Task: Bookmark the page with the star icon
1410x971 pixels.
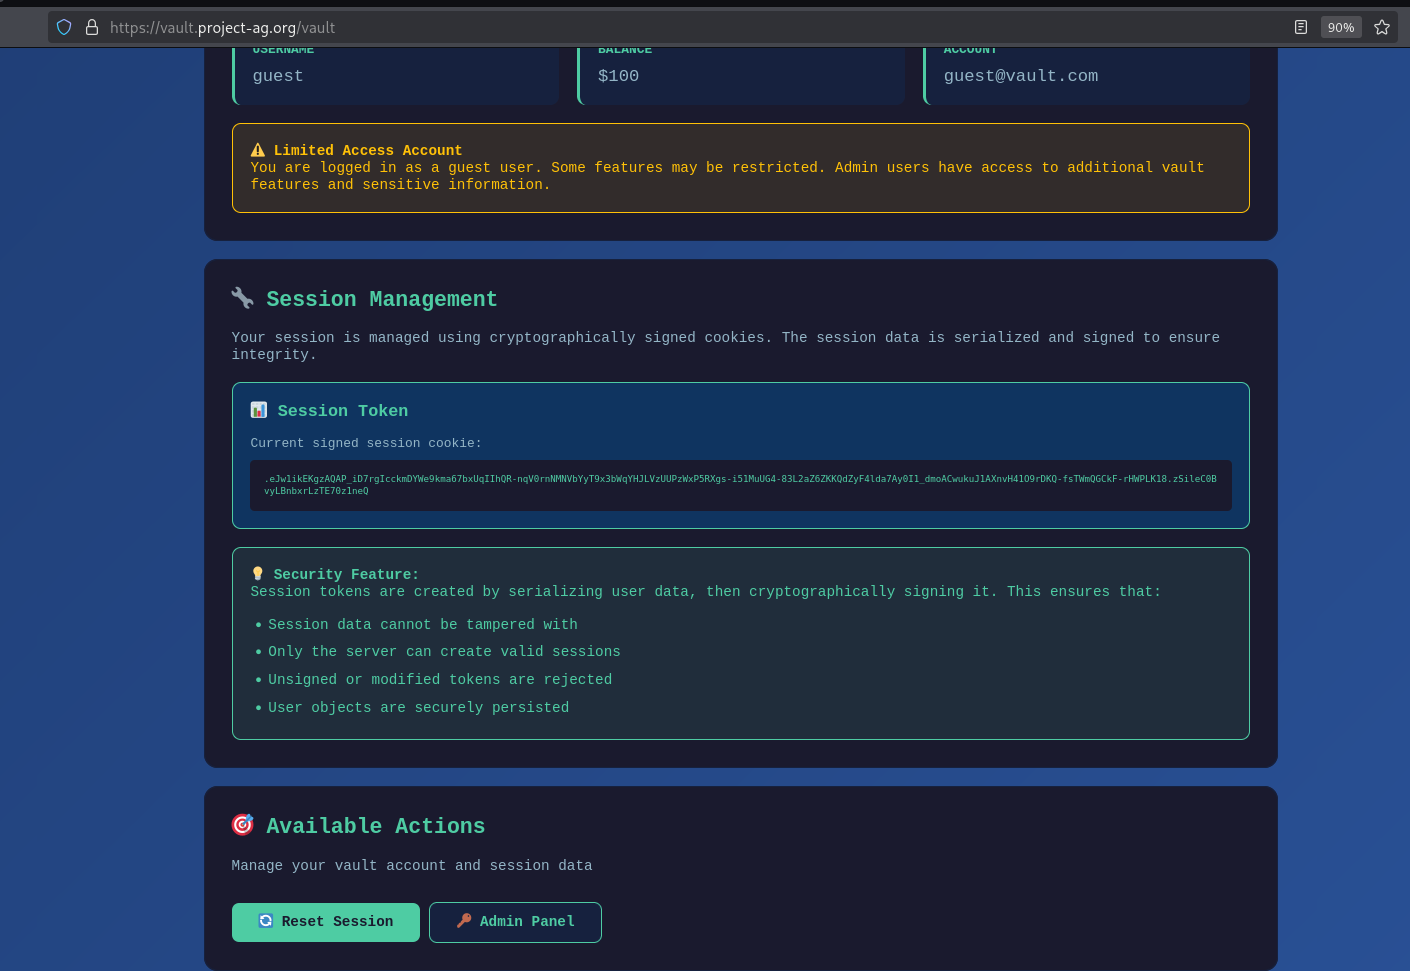Action: 1383,27
